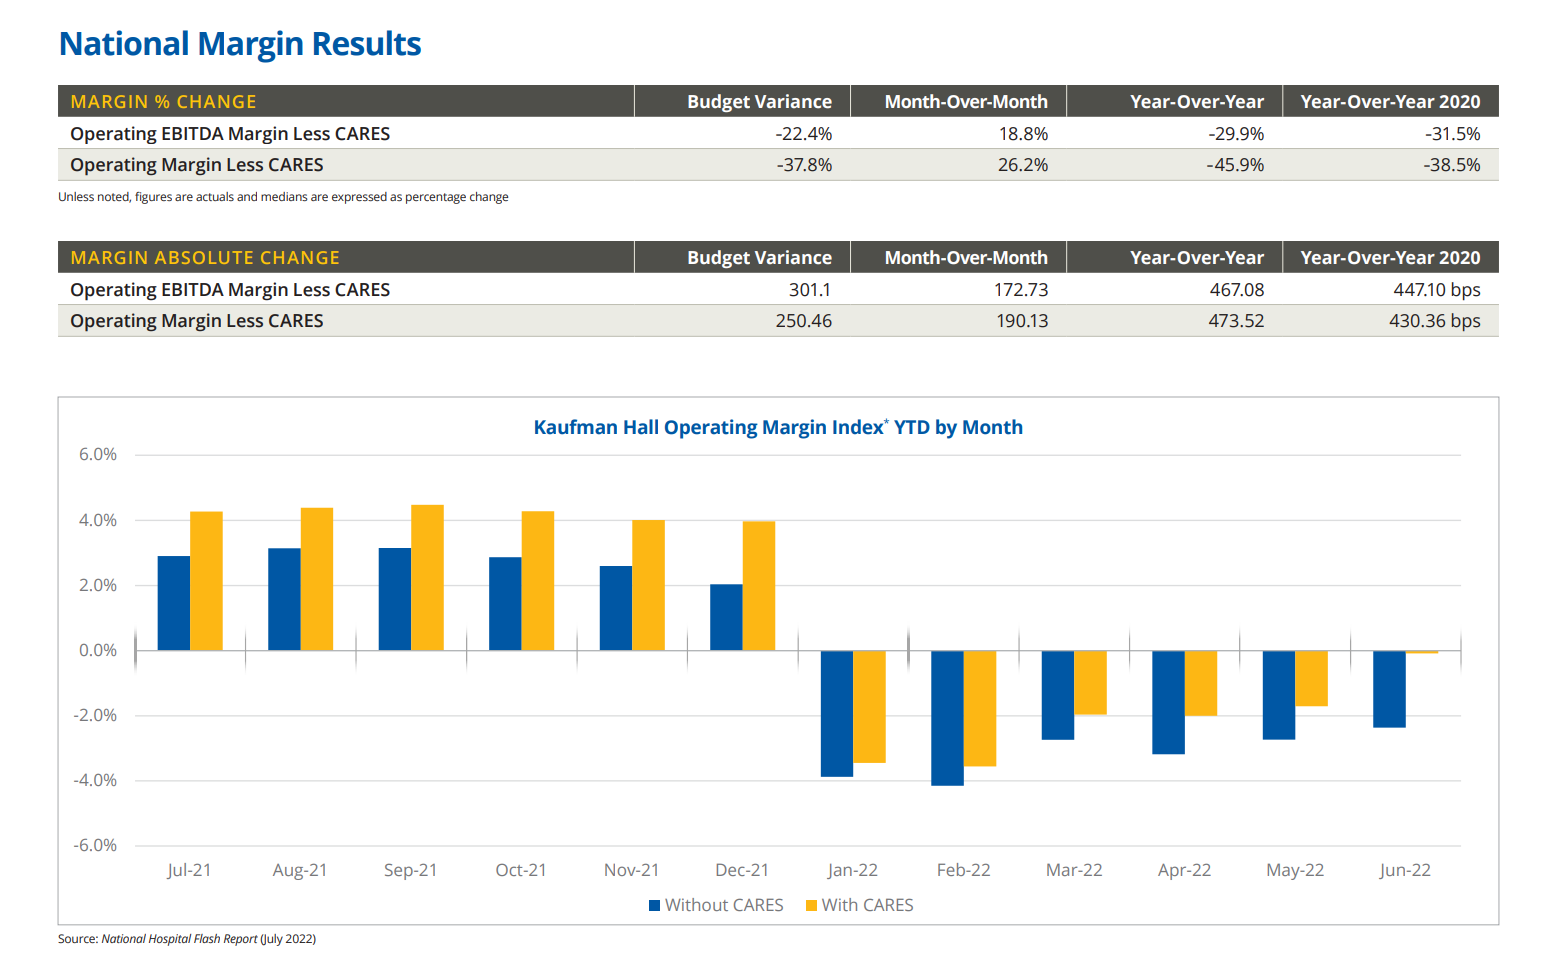Viewport: 1555px width, 954px height.
Task: Click the yellow Sep-21 With CARES bar
Action: coord(427,578)
